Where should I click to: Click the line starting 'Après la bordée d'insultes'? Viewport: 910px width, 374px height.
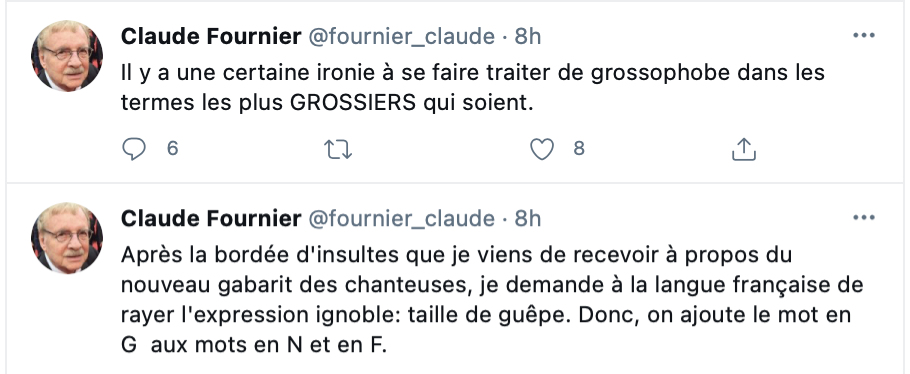pos(457,256)
